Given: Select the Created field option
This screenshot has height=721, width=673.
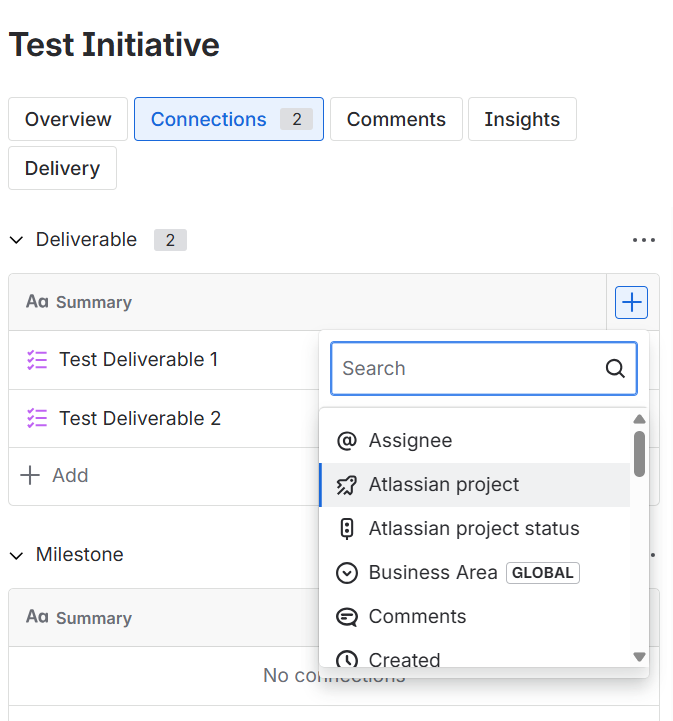Looking at the screenshot, I should pos(404,659).
